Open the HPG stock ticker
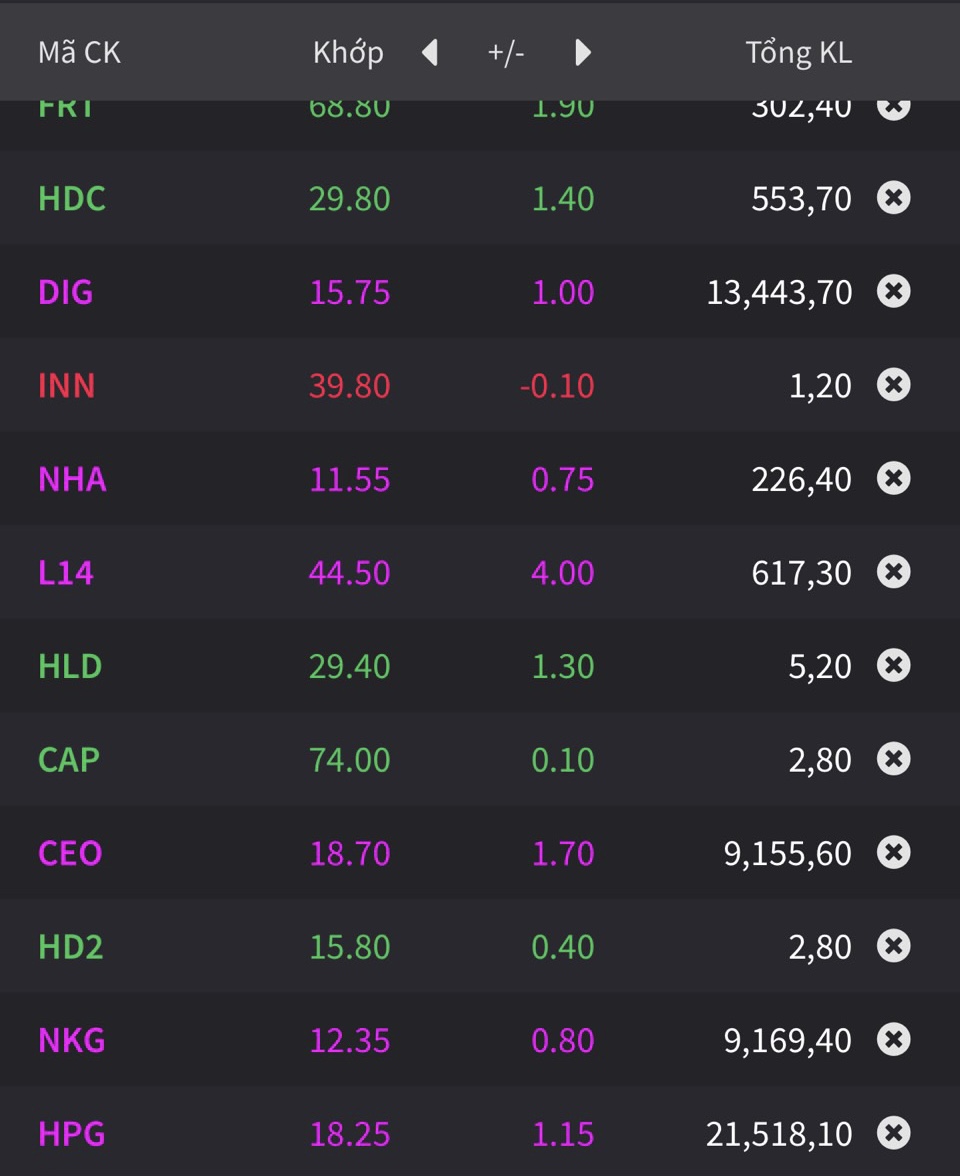Screen dimensions: 960x1176 point(72,1134)
